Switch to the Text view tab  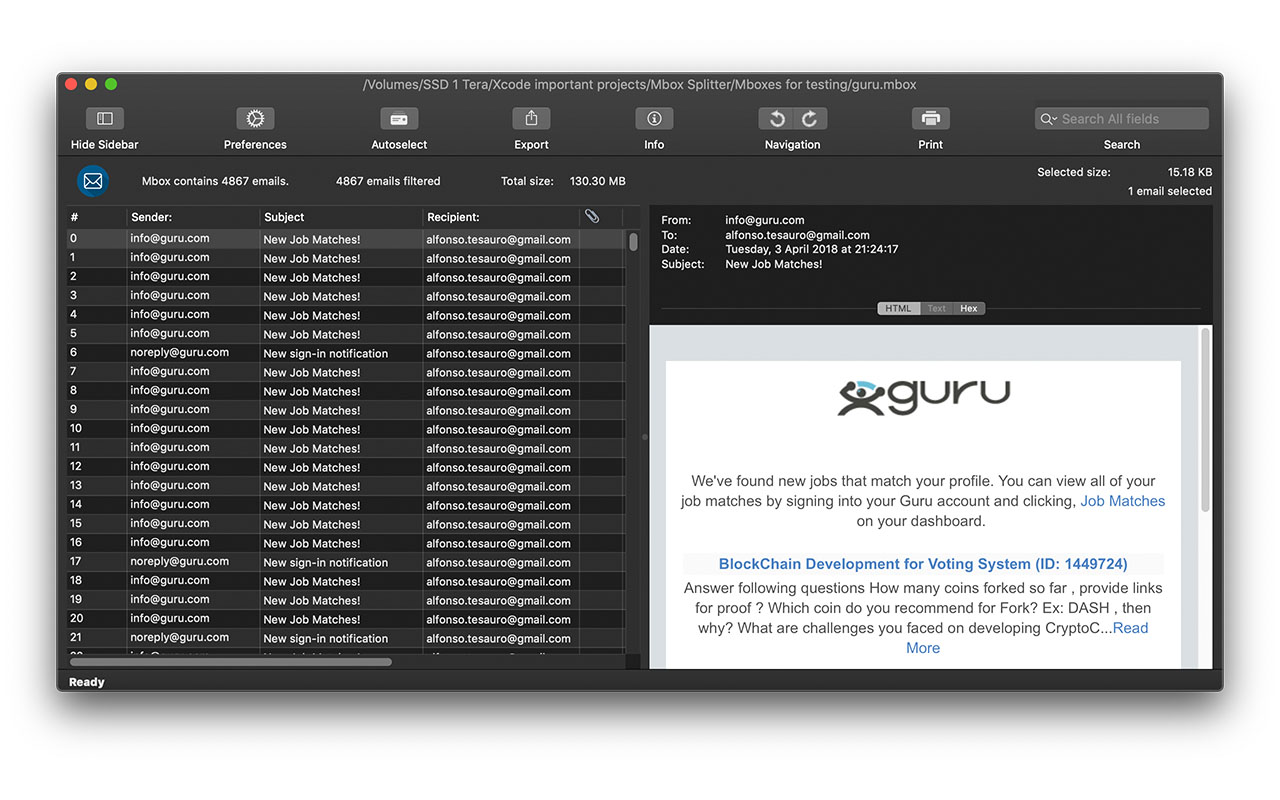[936, 308]
